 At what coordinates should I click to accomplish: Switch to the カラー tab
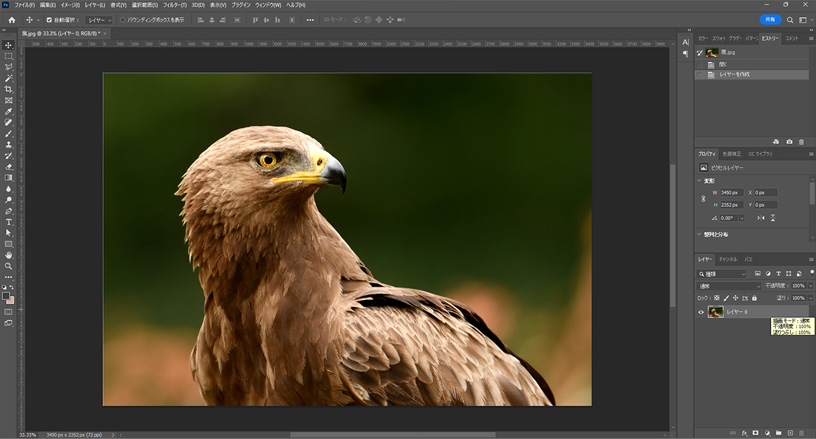tap(703, 38)
